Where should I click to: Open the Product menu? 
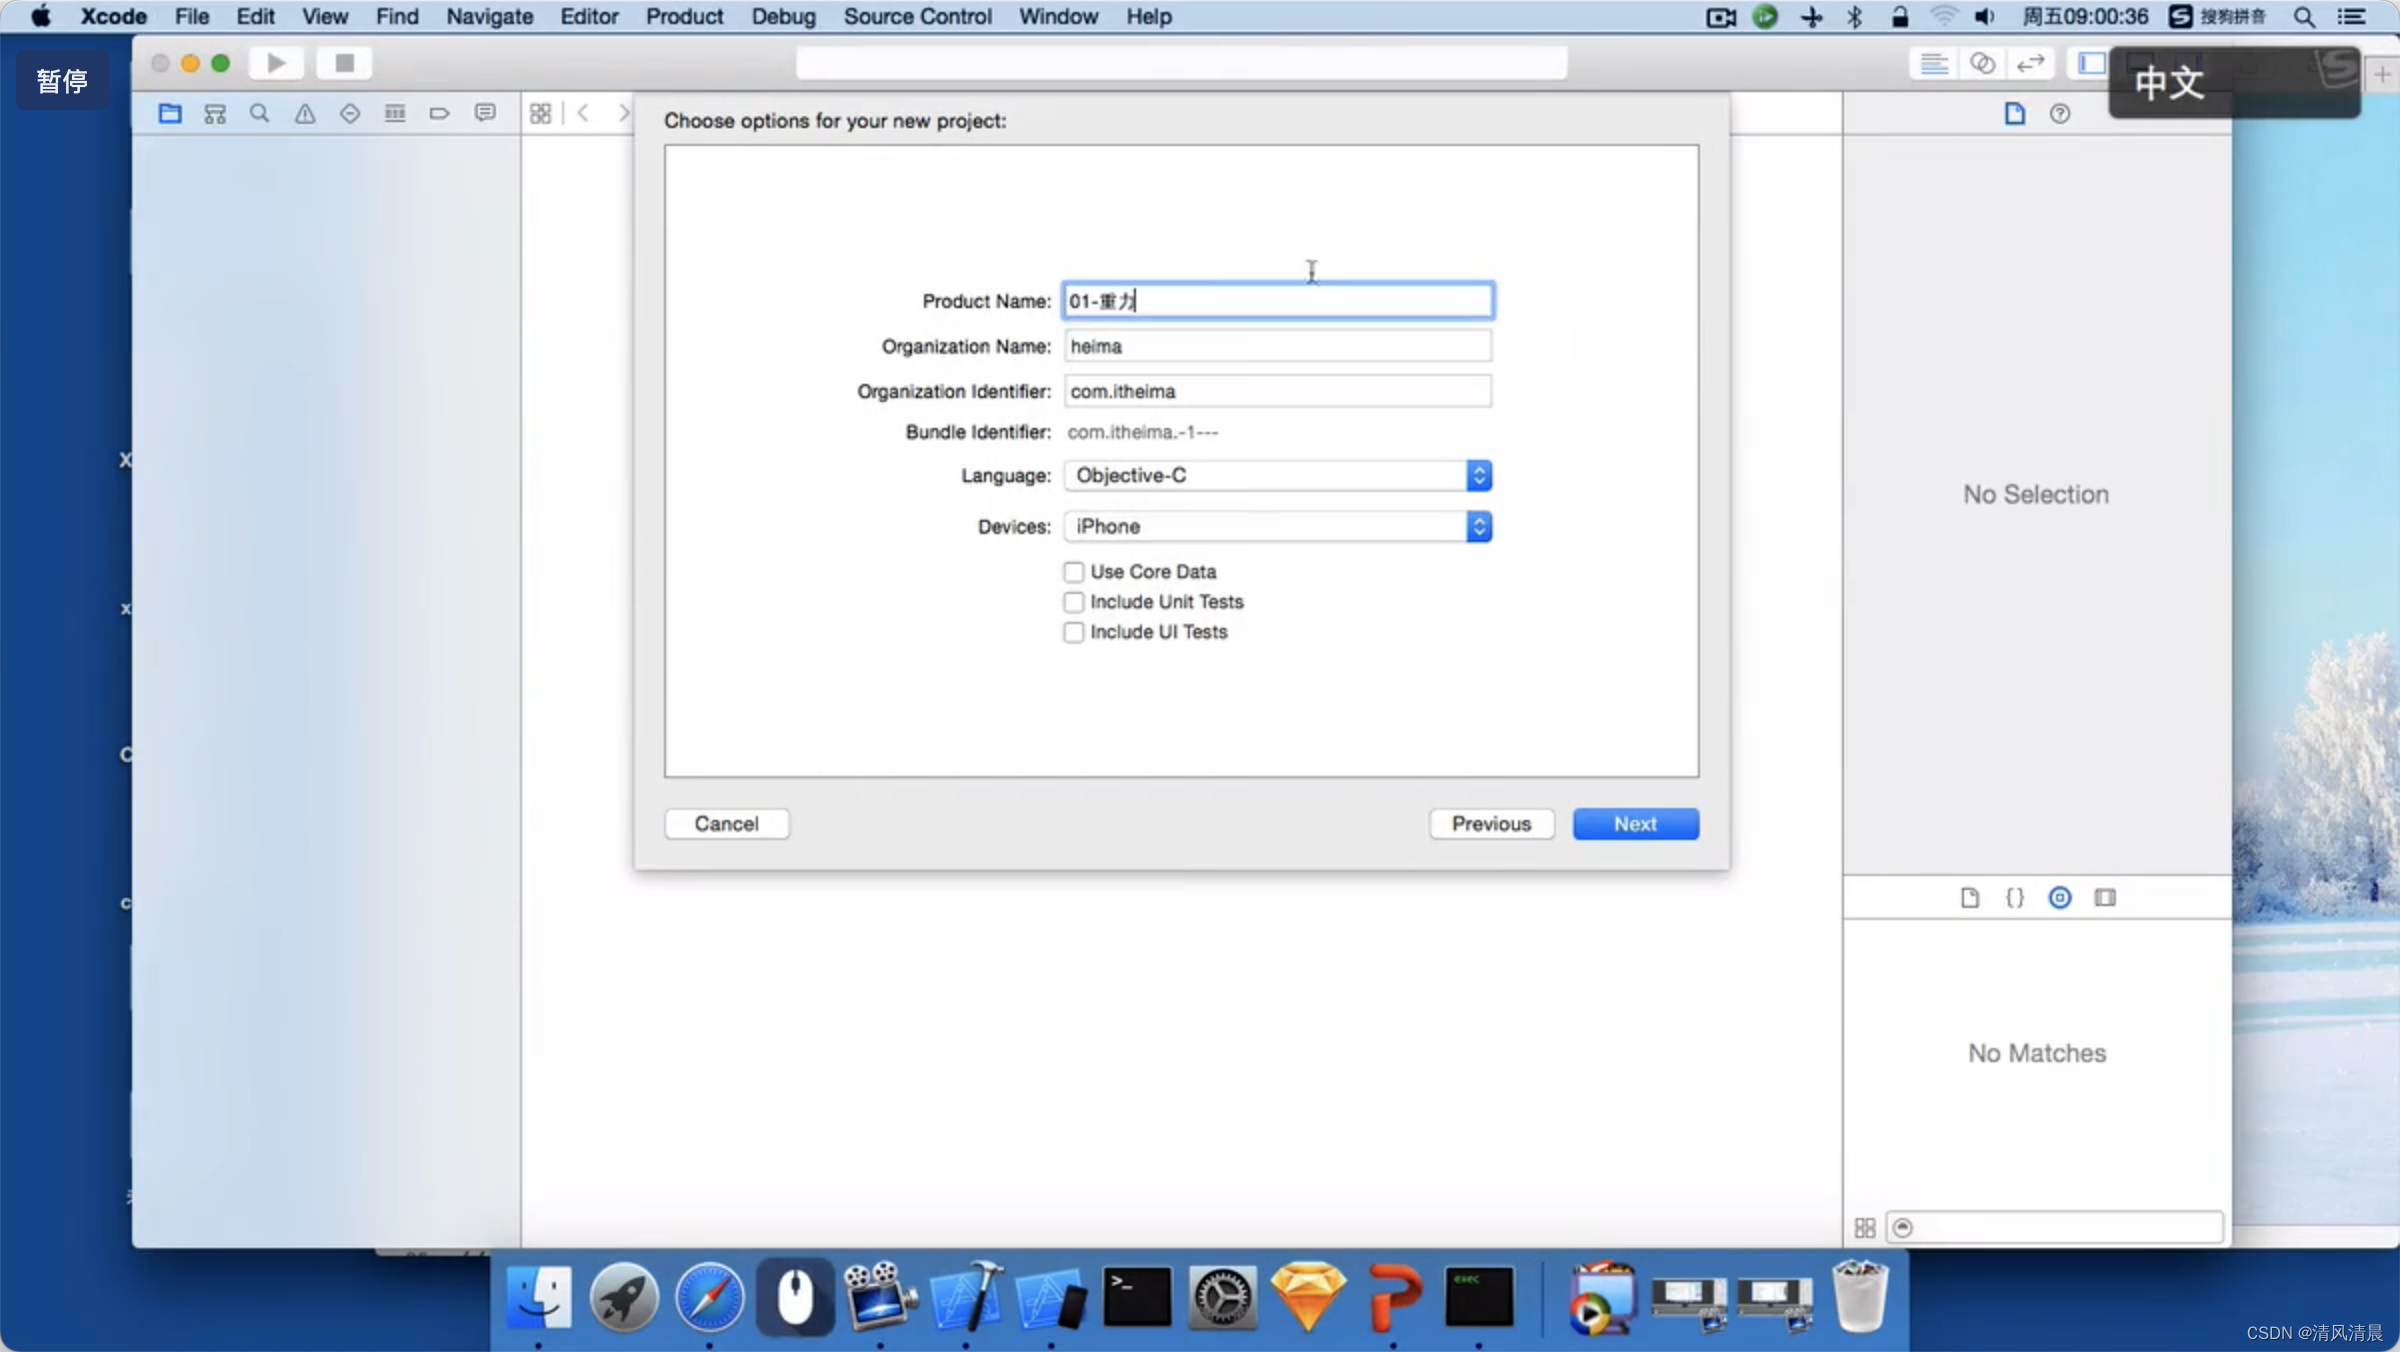pos(684,16)
